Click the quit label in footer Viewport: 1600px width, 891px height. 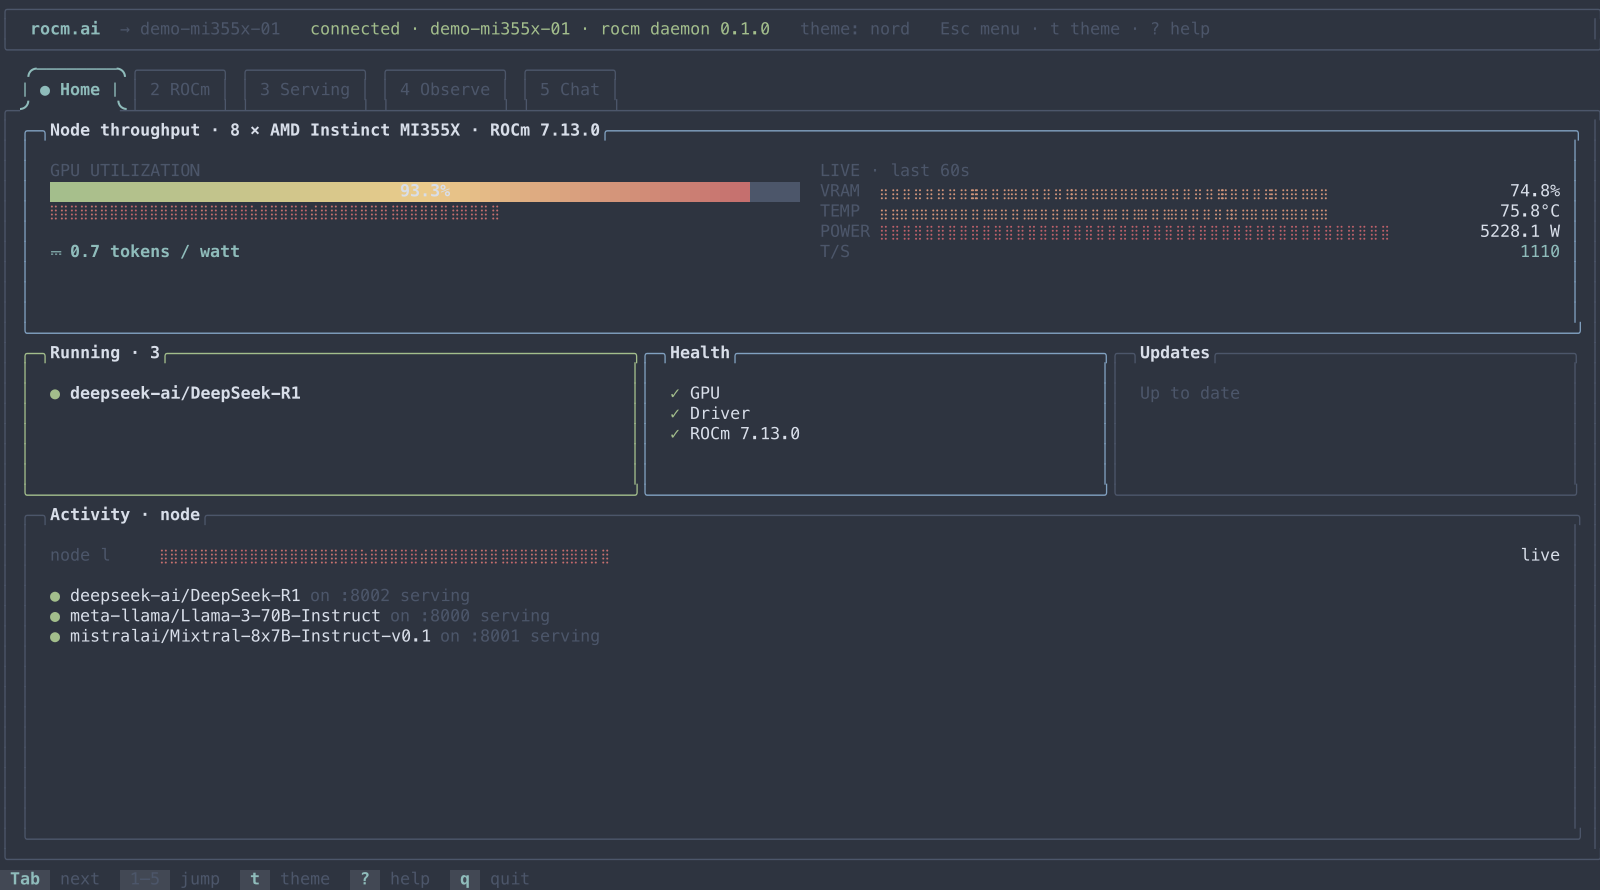pyautogui.click(x=510, y=879)
